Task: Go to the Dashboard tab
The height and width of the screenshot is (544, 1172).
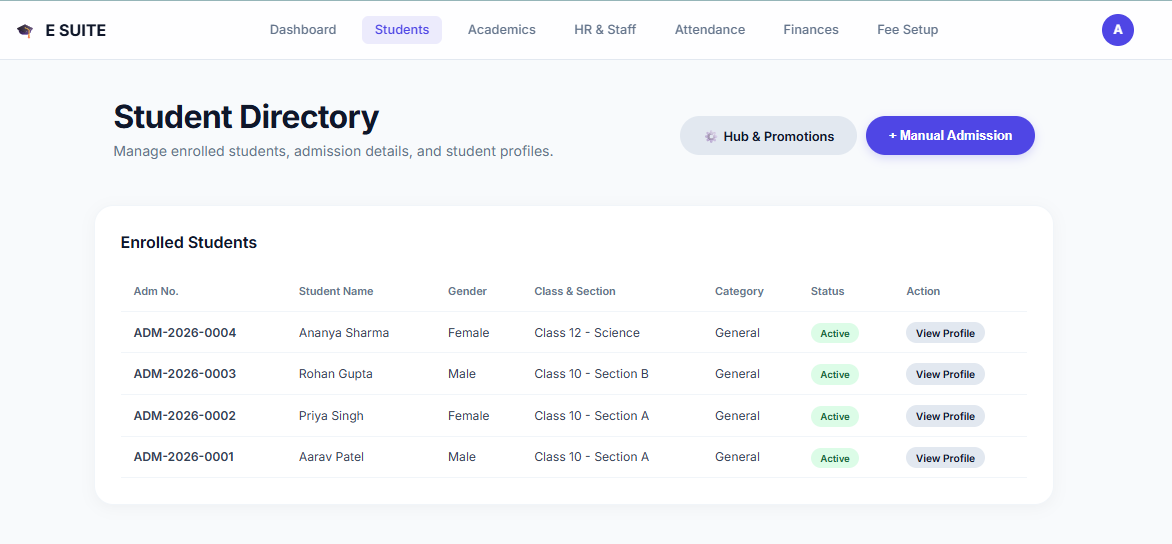Action: (x=303, y=30)
